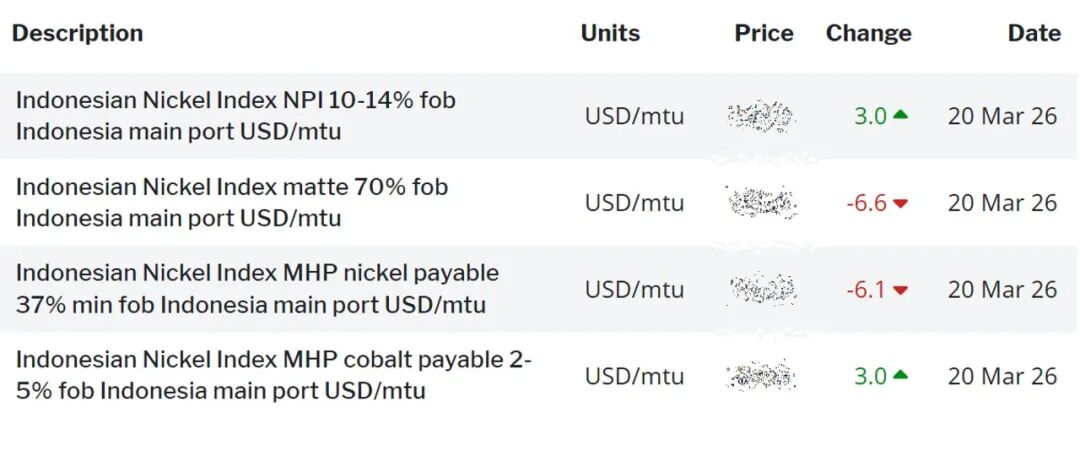Click blurred price in matte 70% row

(762, 203)
